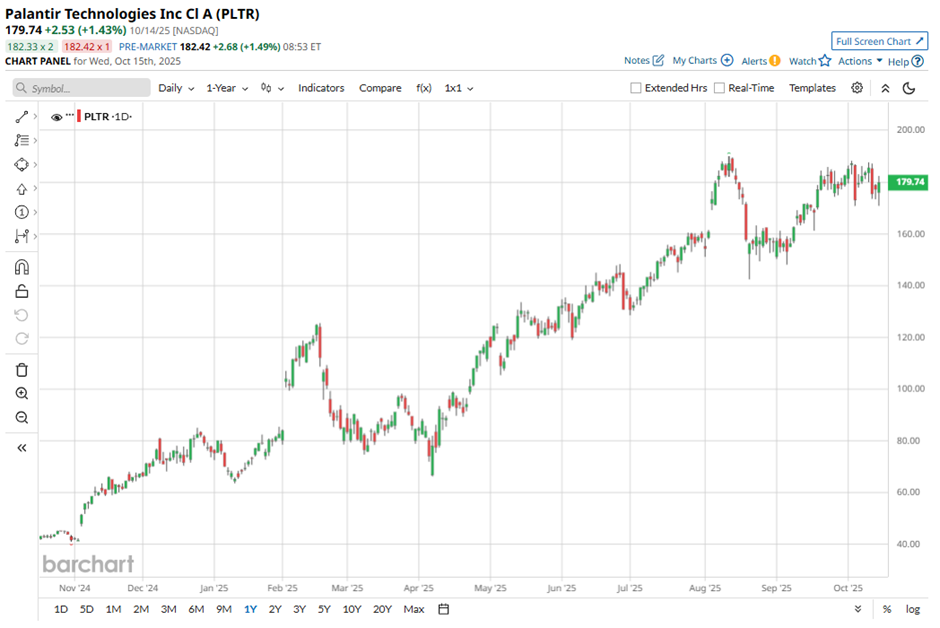The image size is (940, 628).
Task: Click the red PLTR series color swatch
Action: 79,116
